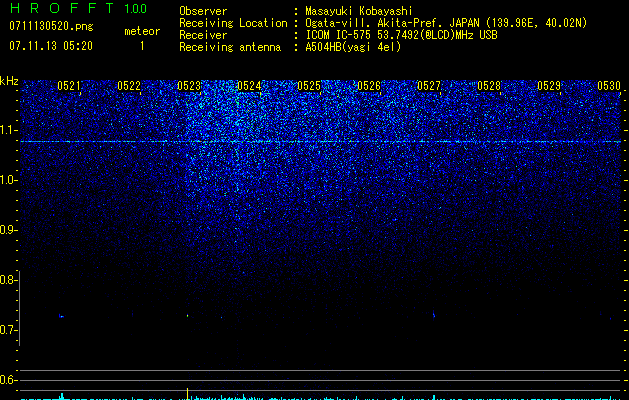Click the meteor count label
629x400 pixels.
(x=142, y=31)
